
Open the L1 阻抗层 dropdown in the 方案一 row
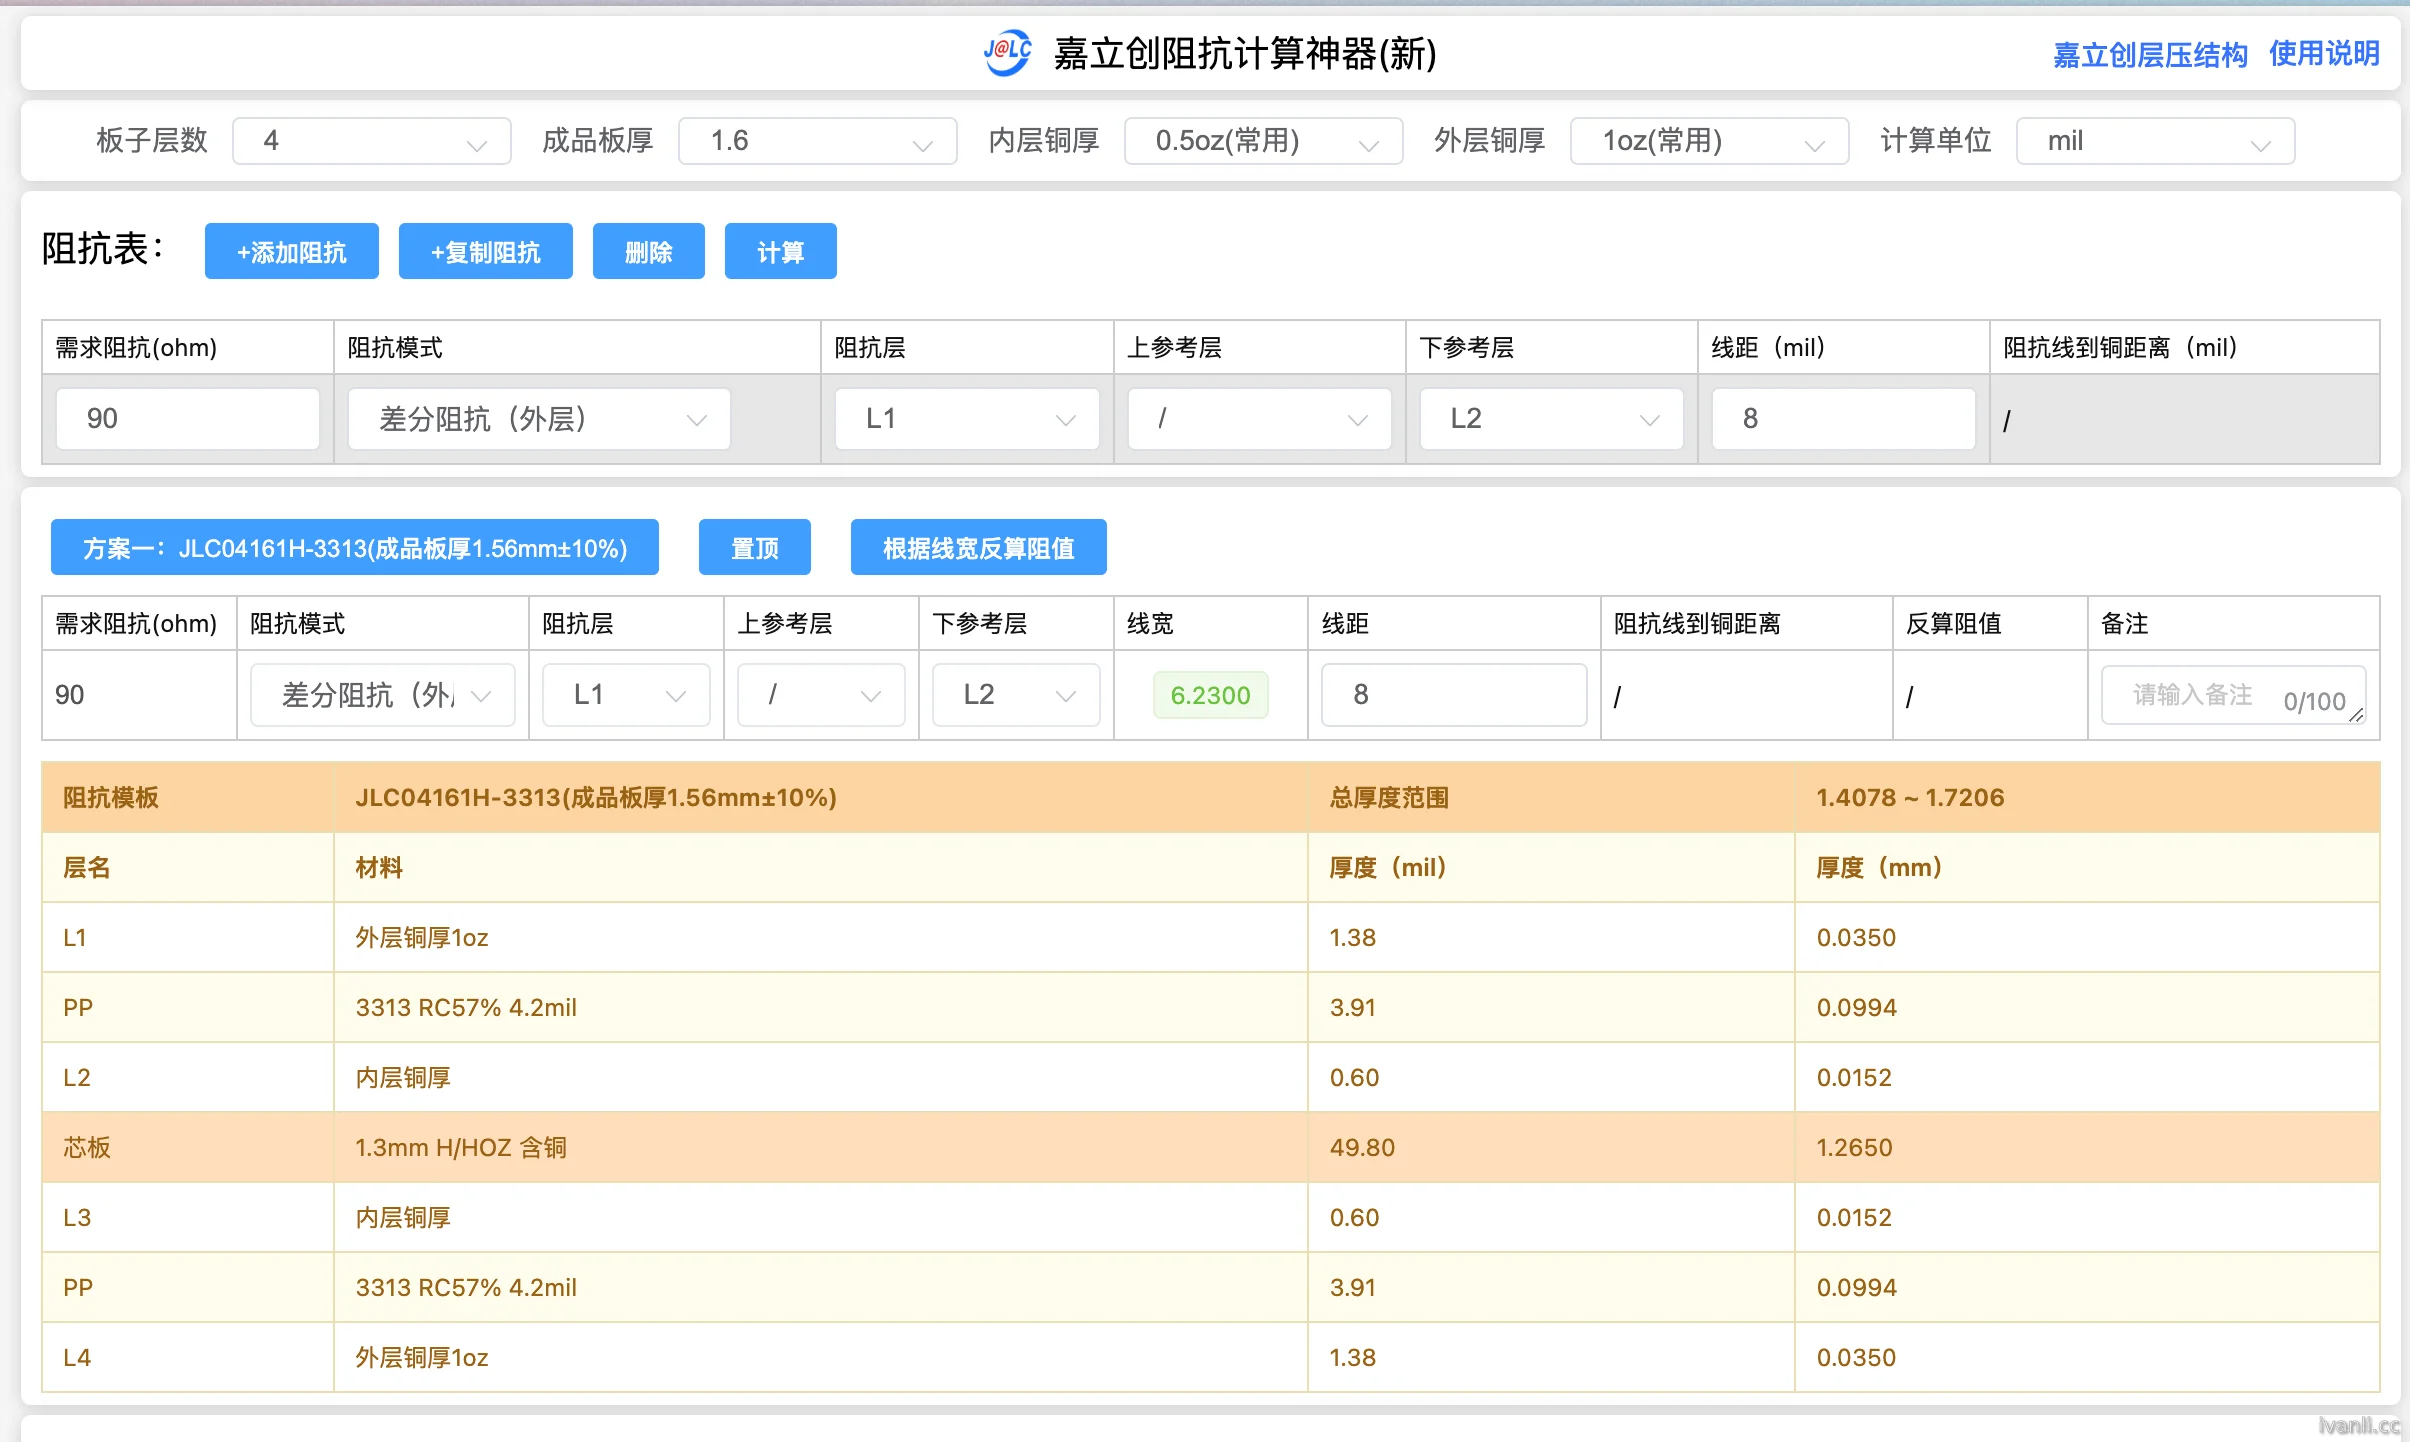coord(626,695)
